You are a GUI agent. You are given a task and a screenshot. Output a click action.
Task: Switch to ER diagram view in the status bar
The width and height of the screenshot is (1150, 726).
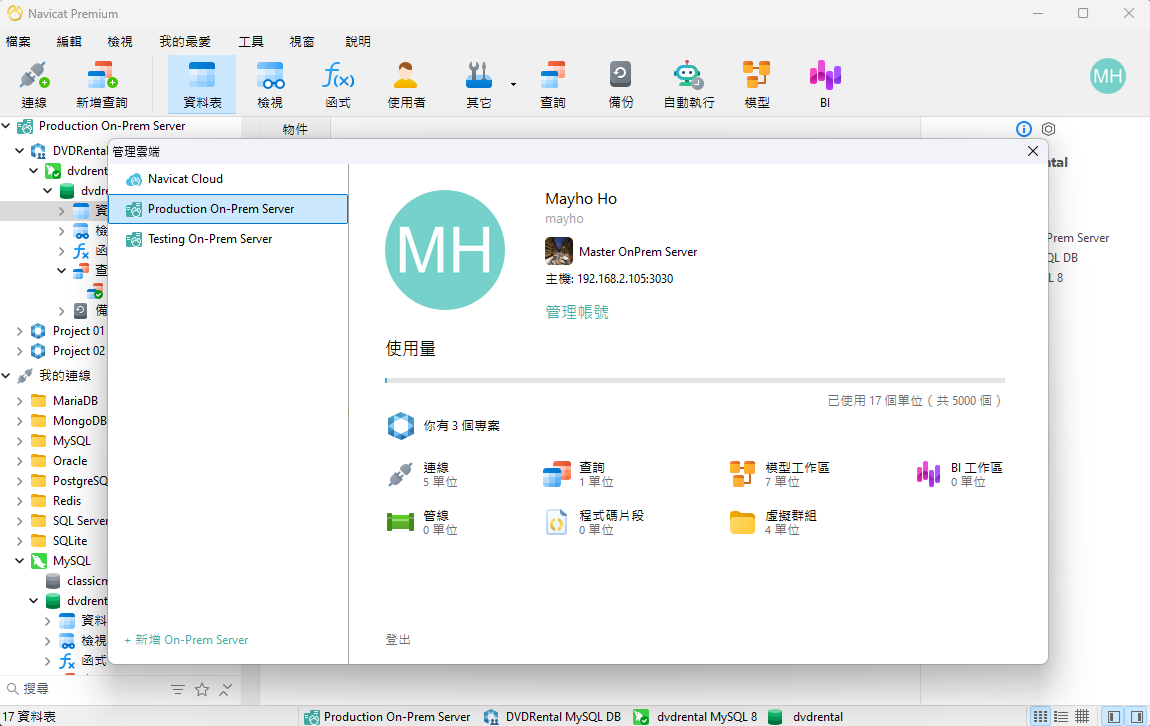click(1082, 715)
